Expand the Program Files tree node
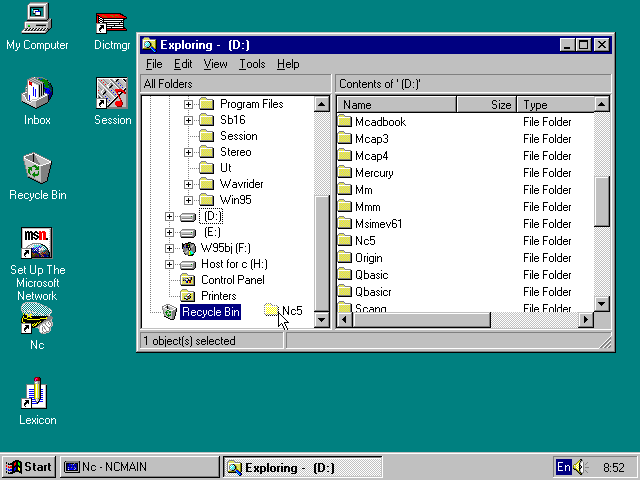 (x=188, y=104)
